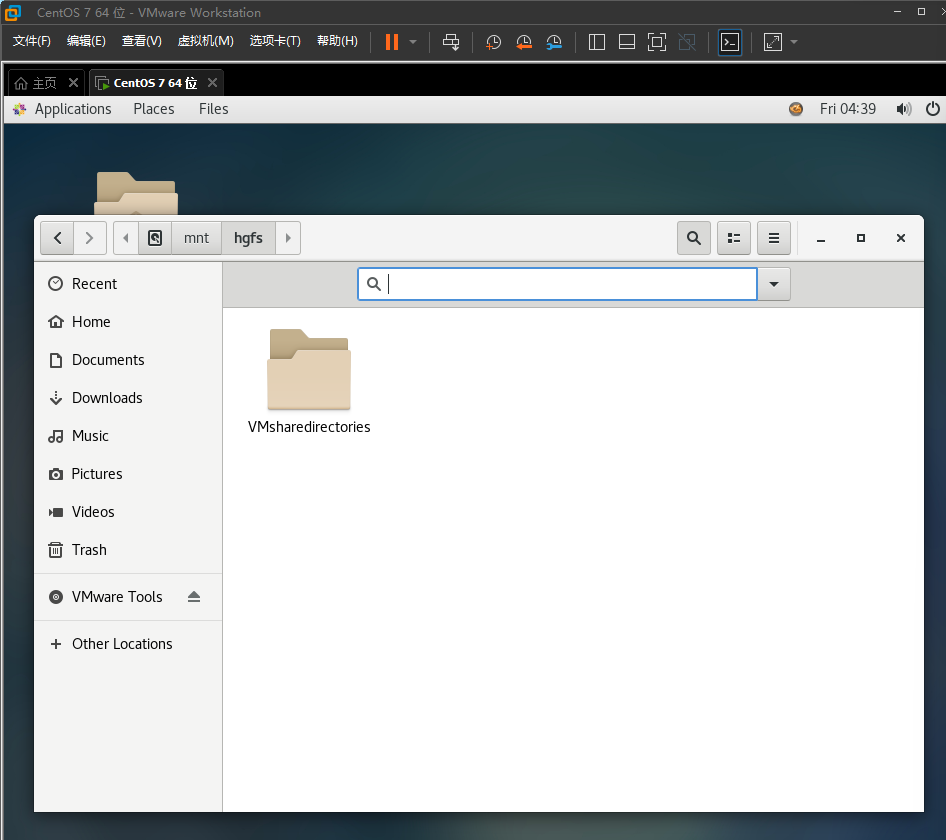Navigate to the mnt path segment

[196, 238]
